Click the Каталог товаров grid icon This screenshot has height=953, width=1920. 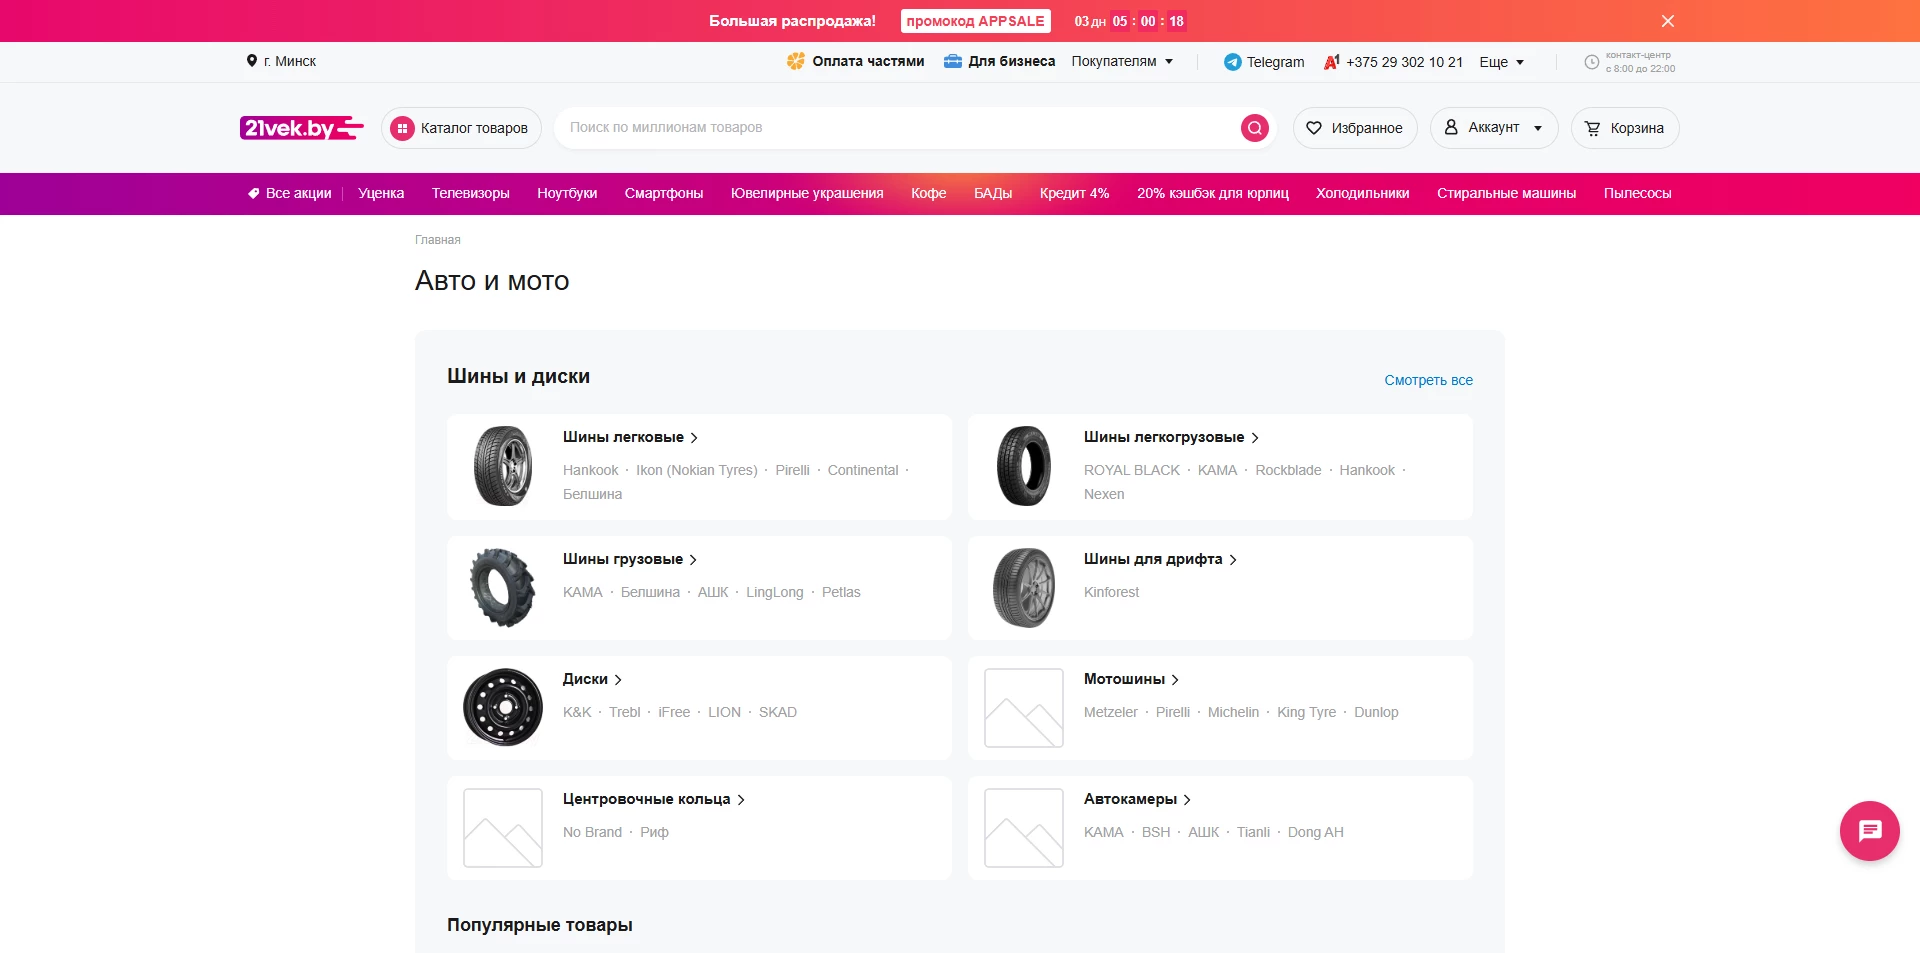coord(403,127)
